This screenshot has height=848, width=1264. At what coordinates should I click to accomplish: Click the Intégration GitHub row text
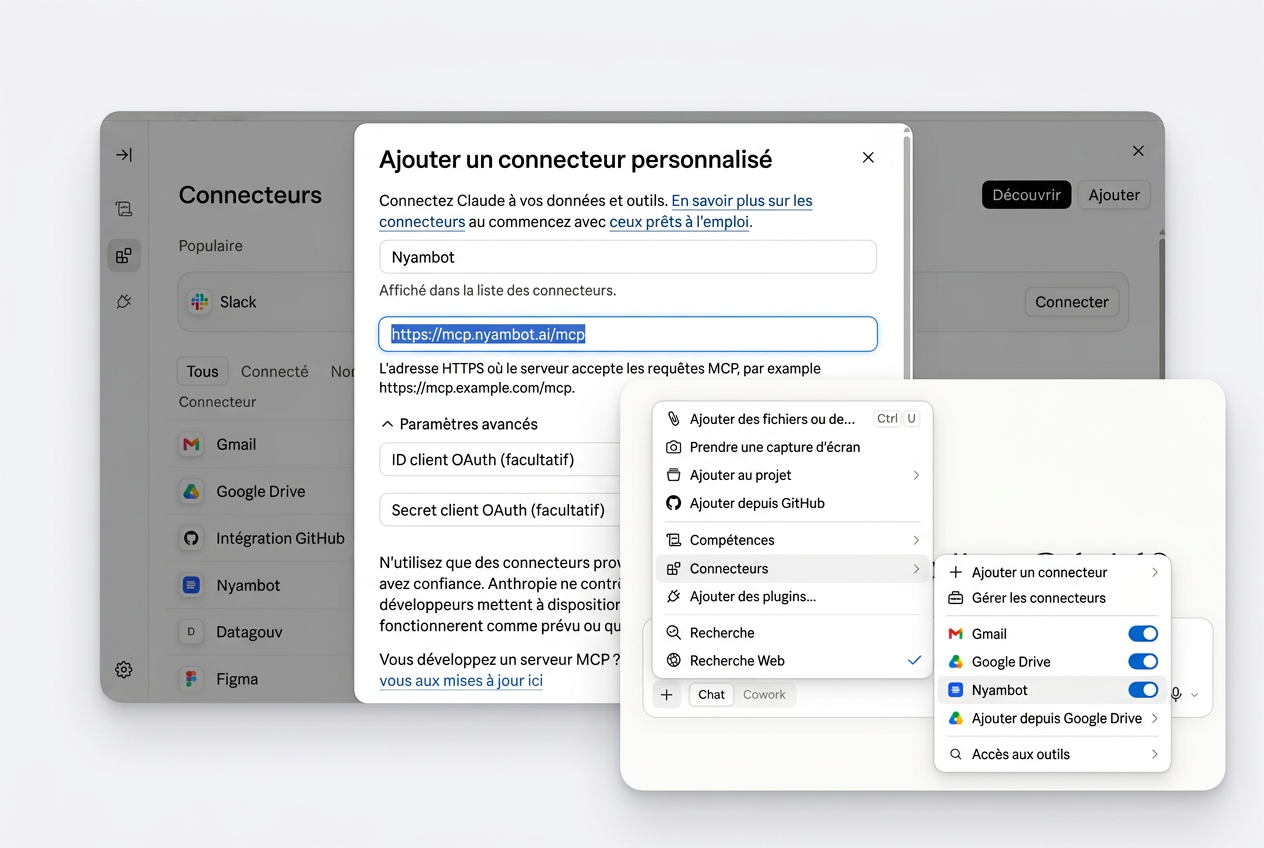click(x=280, y=538)
